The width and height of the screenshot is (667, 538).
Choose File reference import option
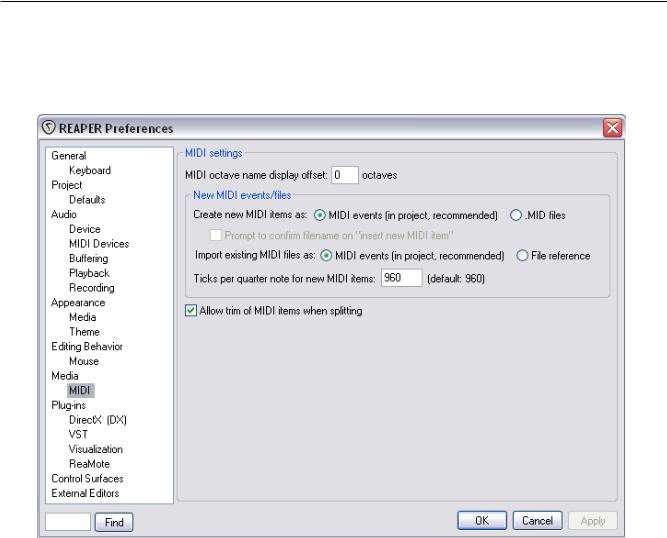pos(522,256)
